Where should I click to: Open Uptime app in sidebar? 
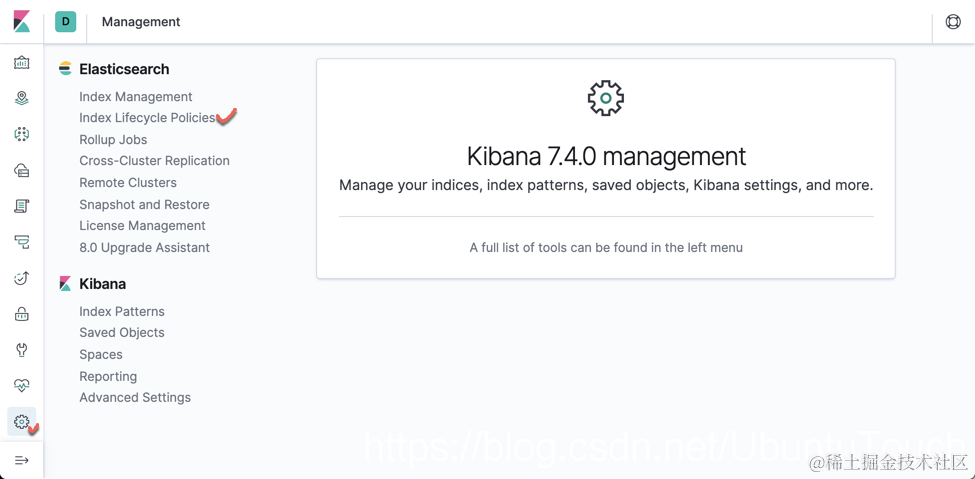[22, 278]
